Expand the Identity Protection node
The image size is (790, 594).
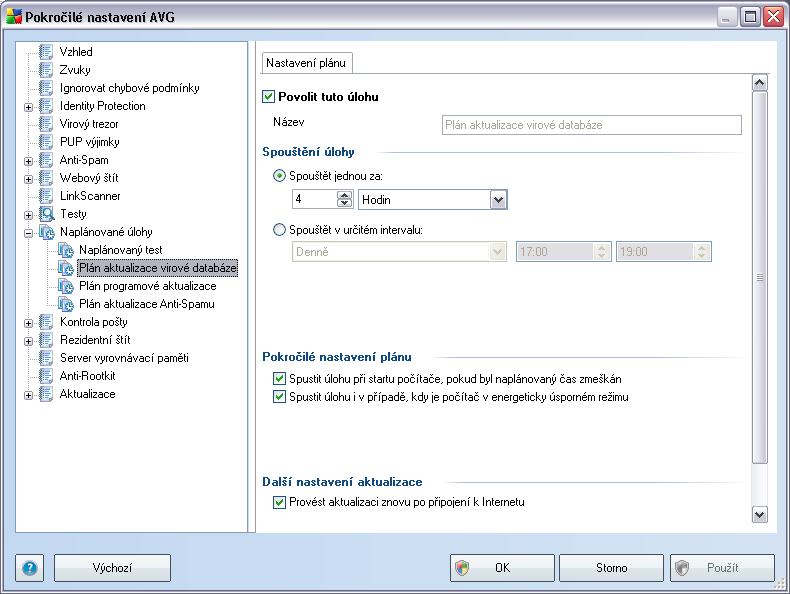[29, 107]
